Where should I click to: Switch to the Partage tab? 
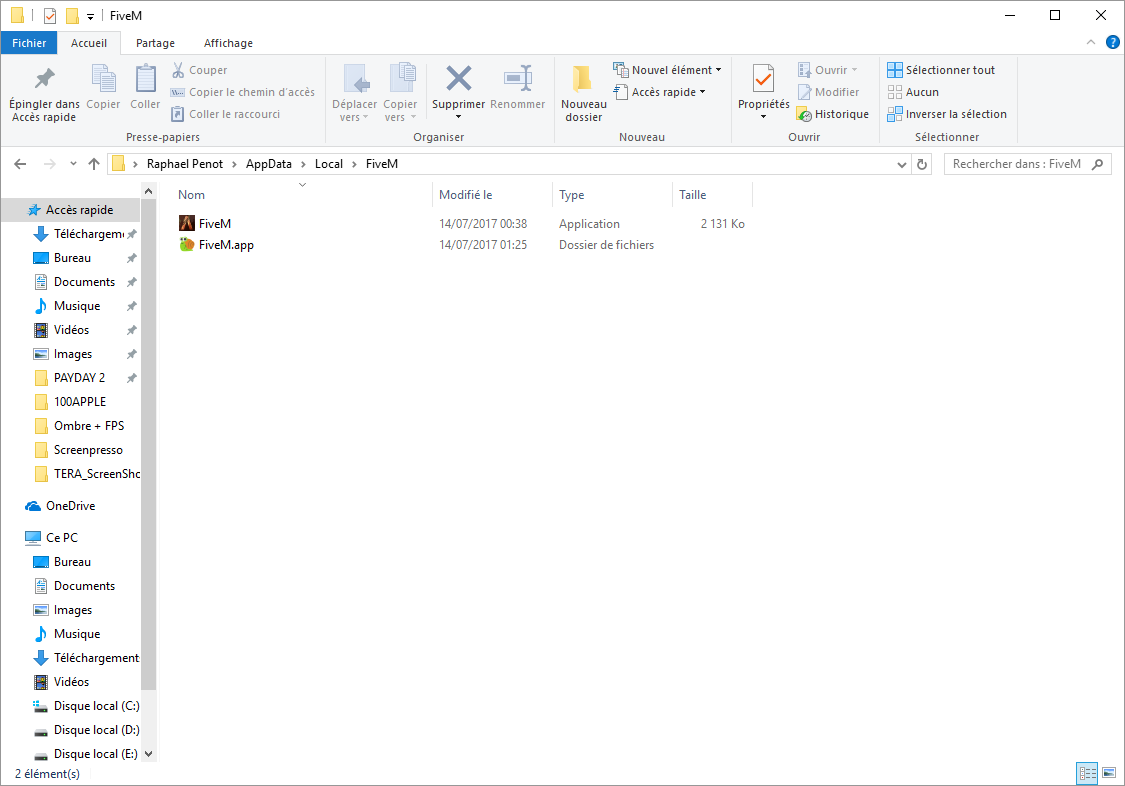(x=155, y=43)
